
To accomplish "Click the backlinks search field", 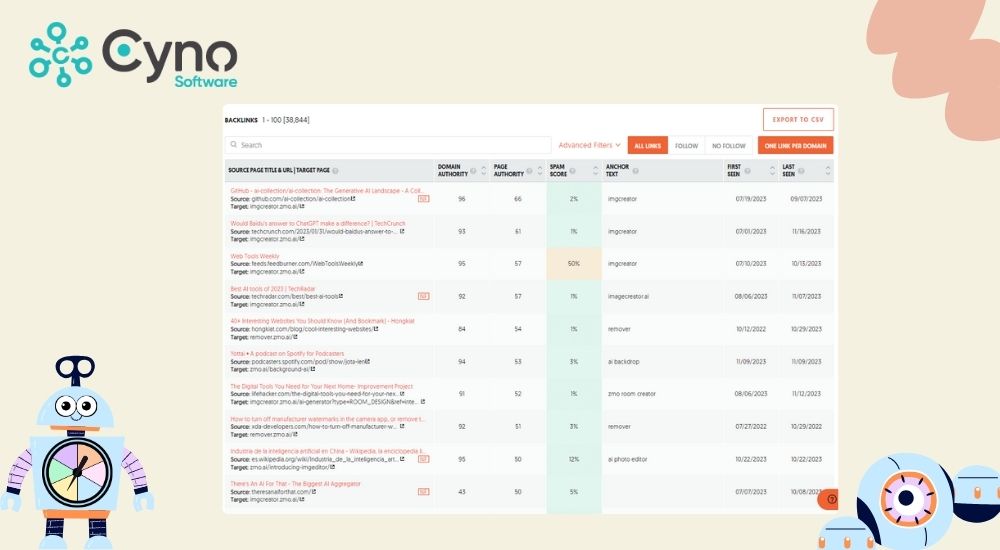I will point(390,145).
